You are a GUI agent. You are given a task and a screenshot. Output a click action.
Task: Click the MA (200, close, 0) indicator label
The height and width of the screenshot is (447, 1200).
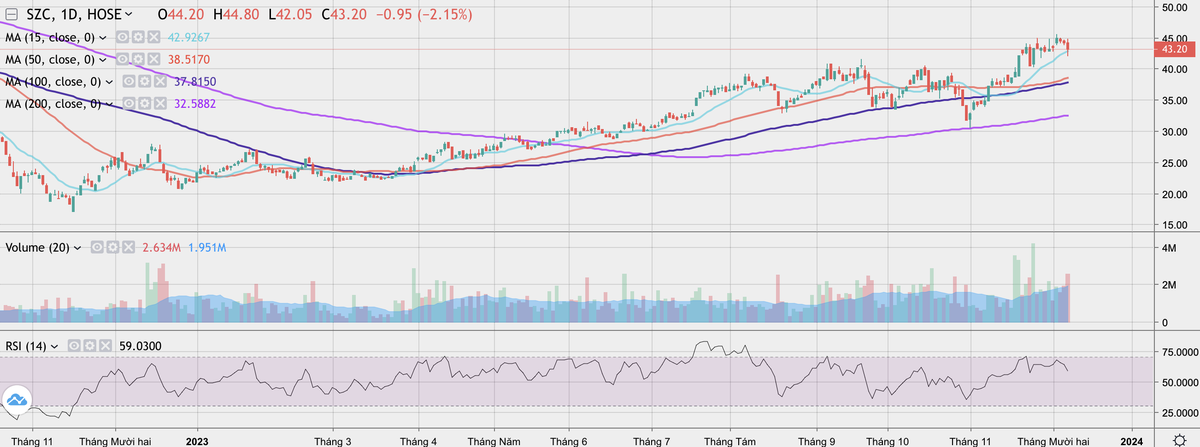[52, 103]
